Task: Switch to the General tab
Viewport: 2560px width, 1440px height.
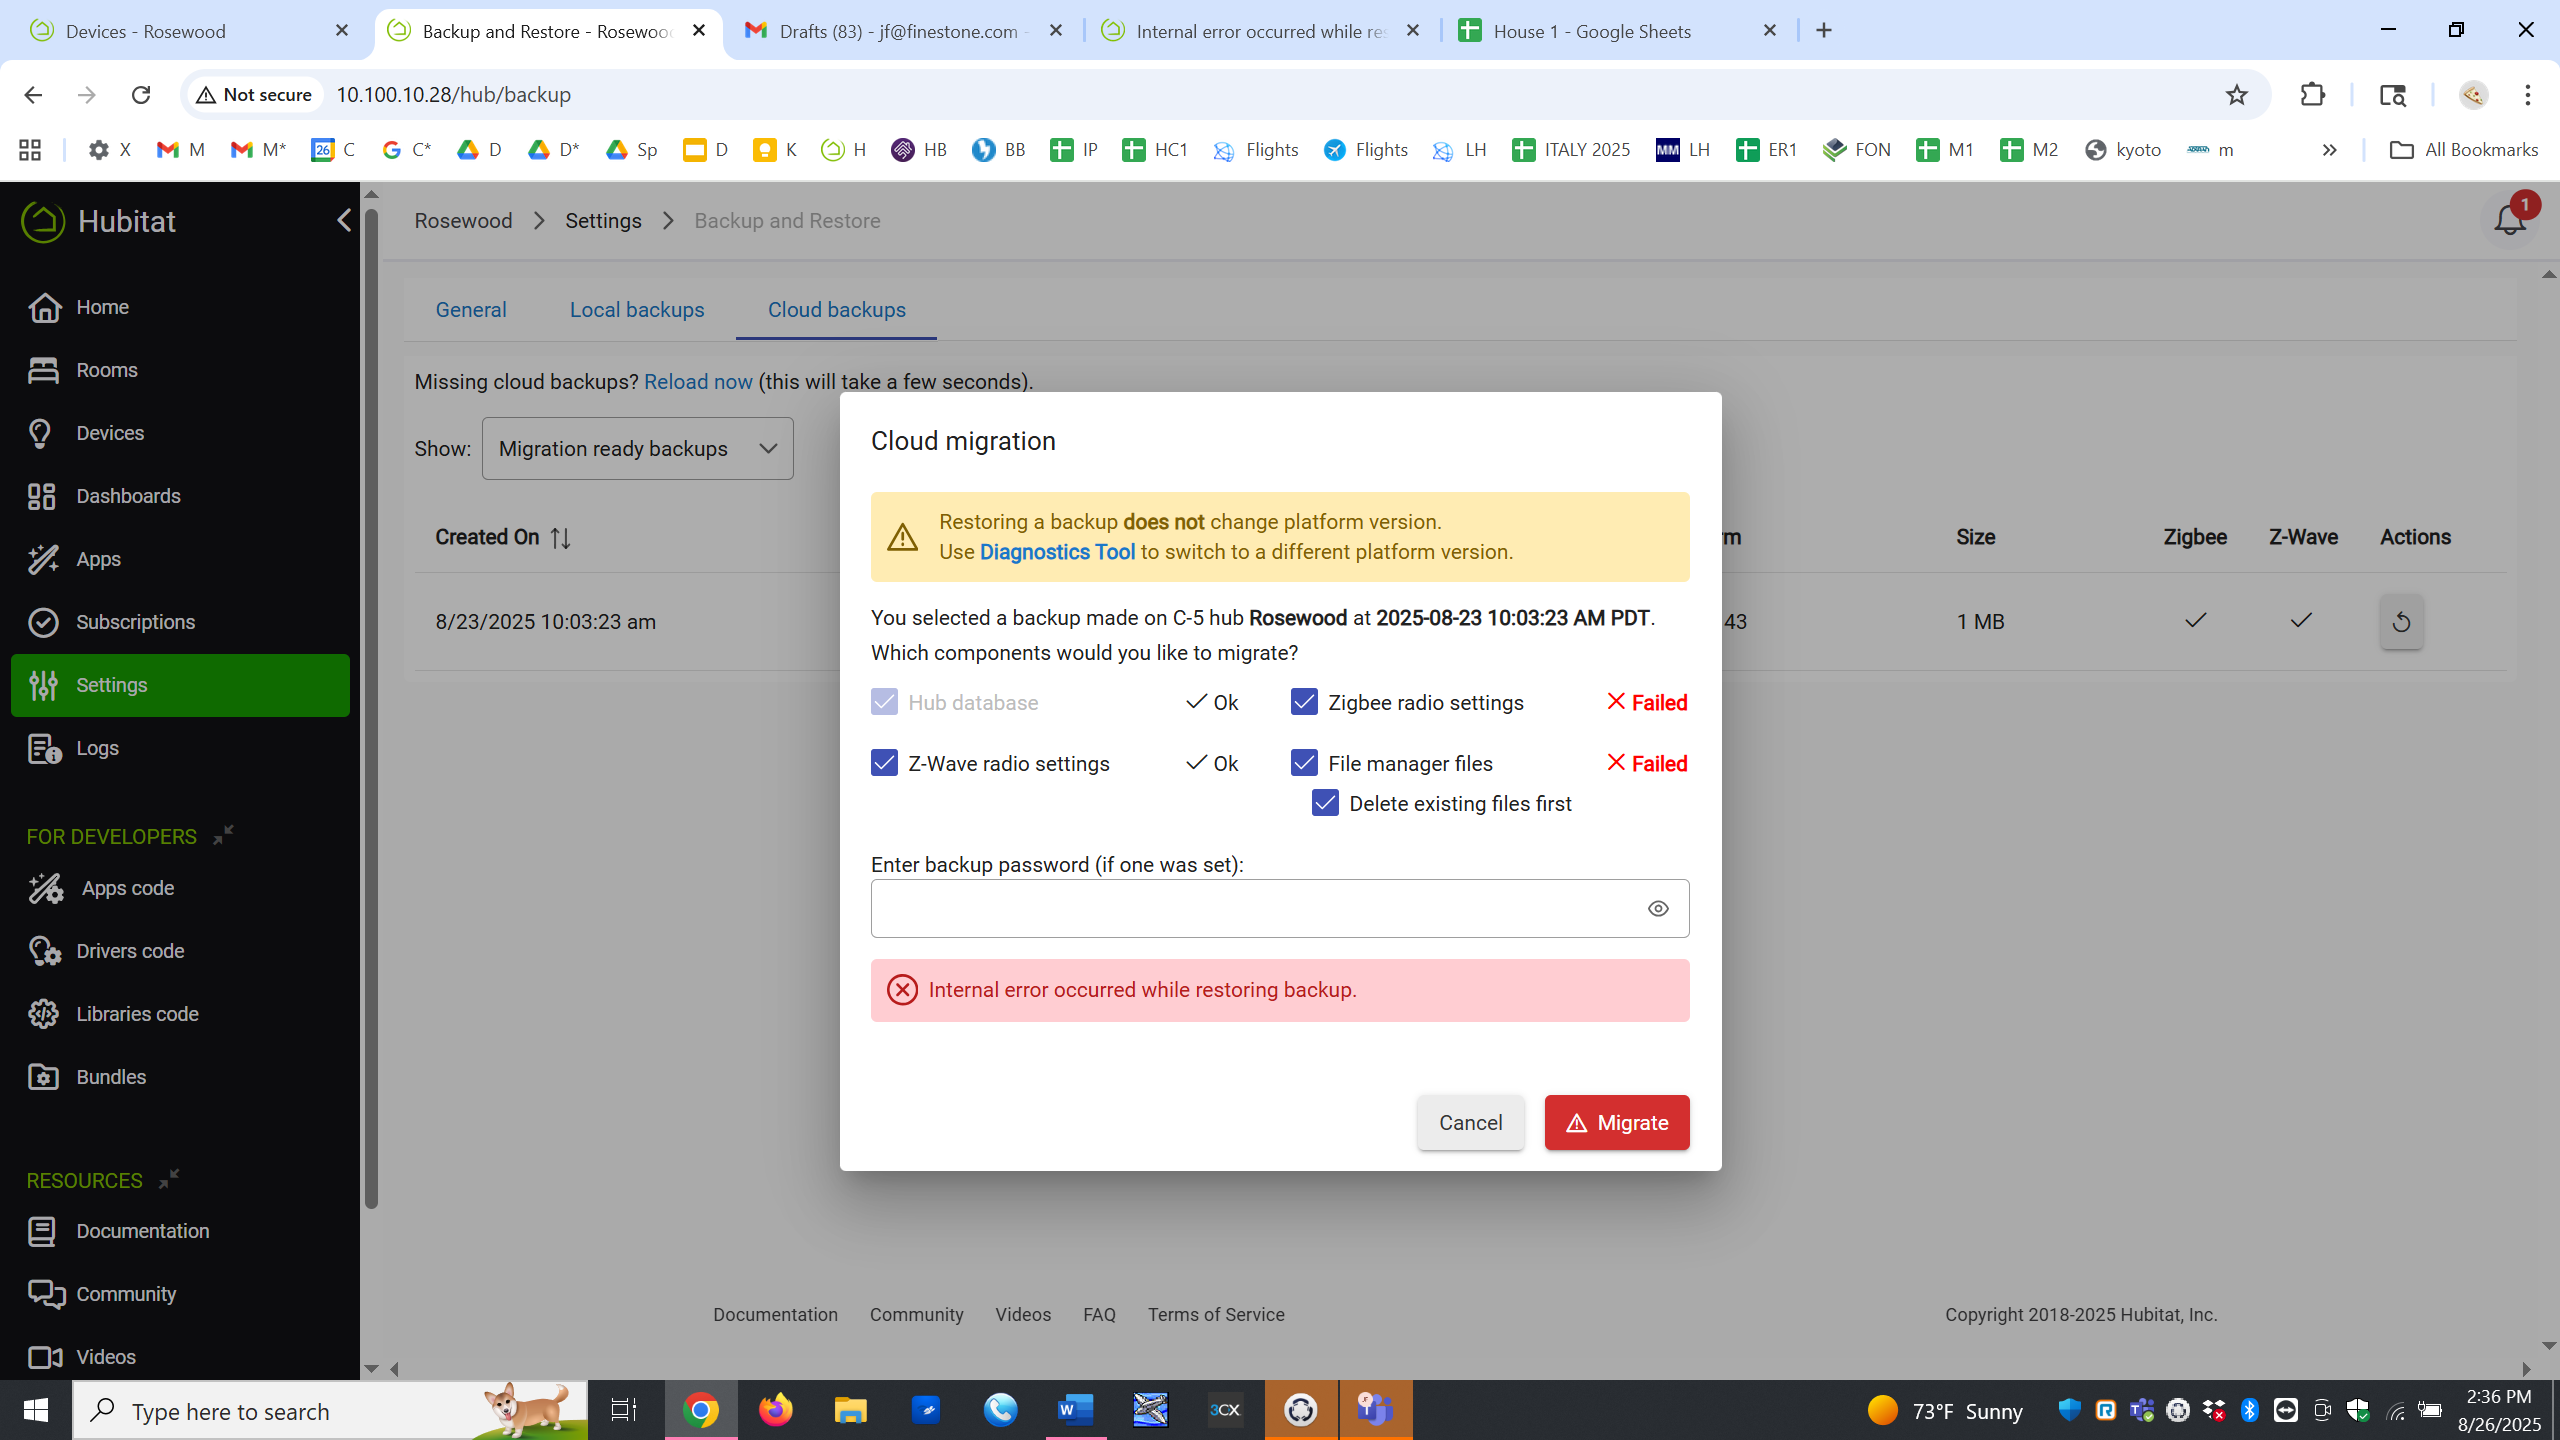Action: coord(470,310)
